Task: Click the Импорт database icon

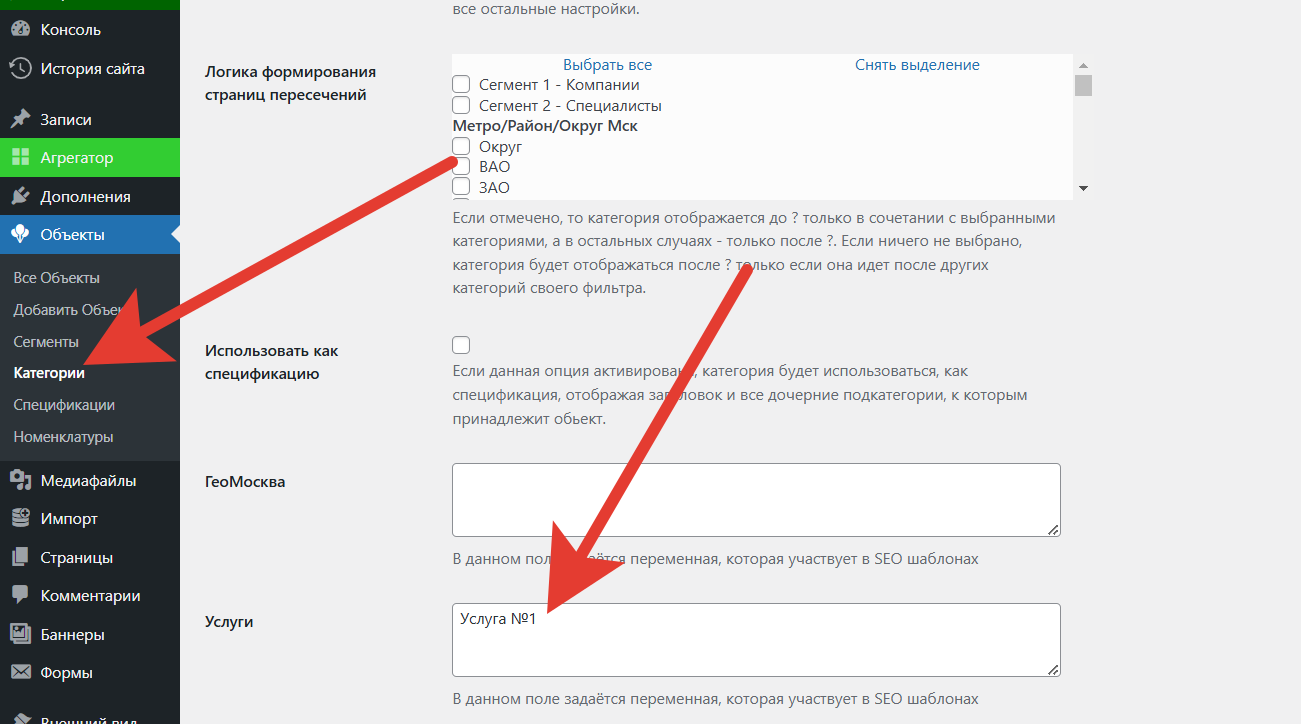Action: click(x=20, y=519)
